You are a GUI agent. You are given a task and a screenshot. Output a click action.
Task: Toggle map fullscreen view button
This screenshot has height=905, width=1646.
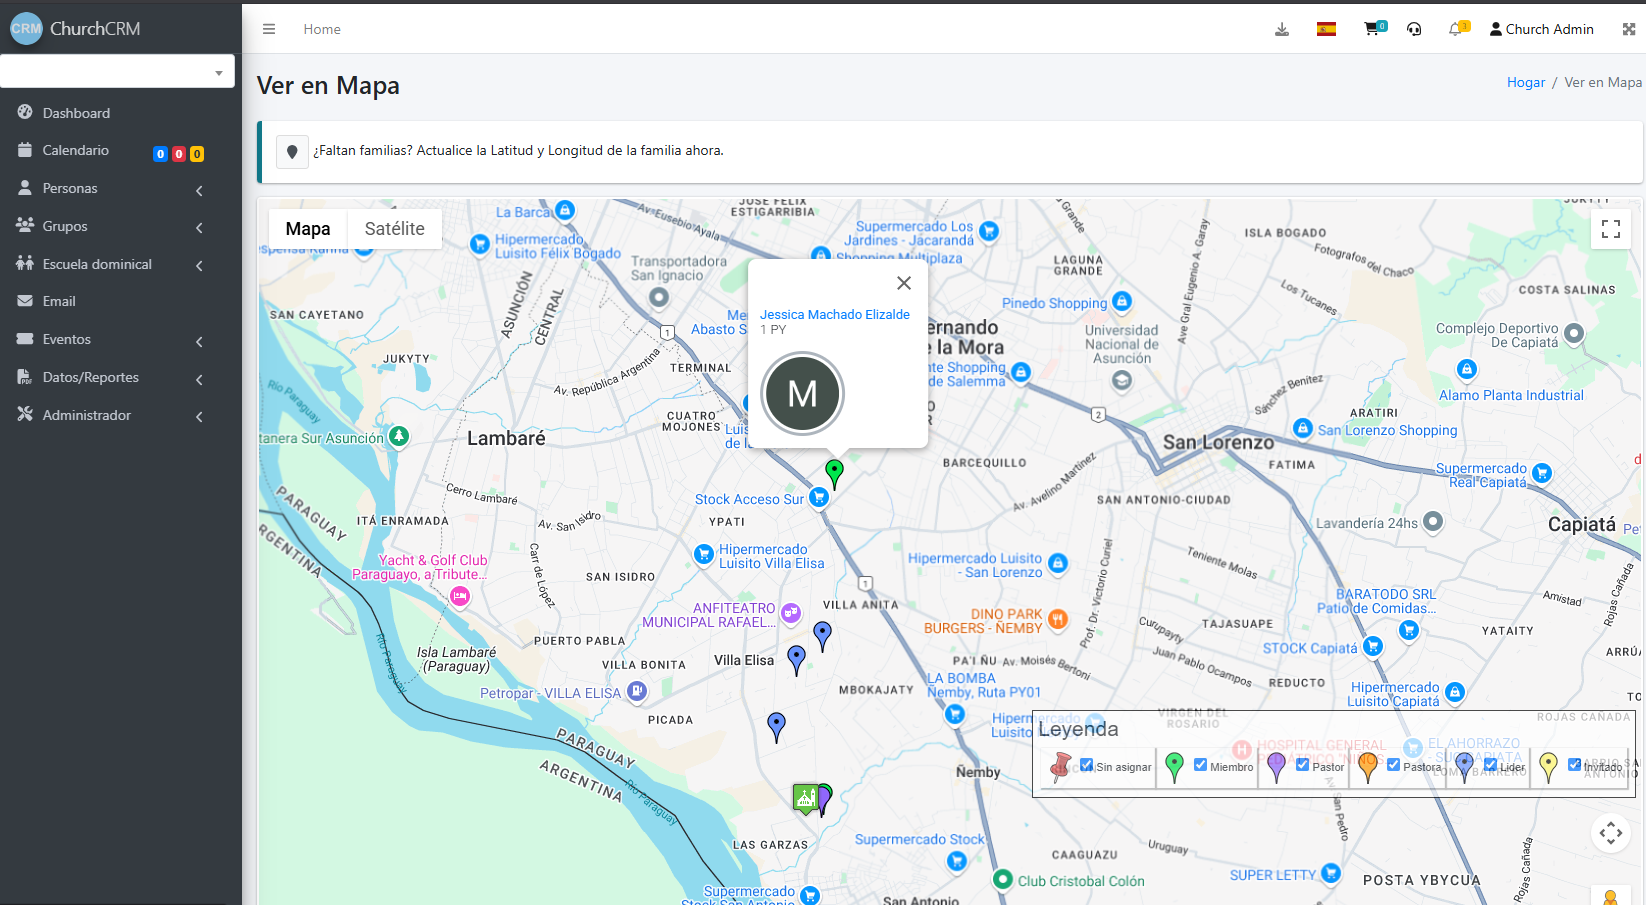pos(1611,229)
